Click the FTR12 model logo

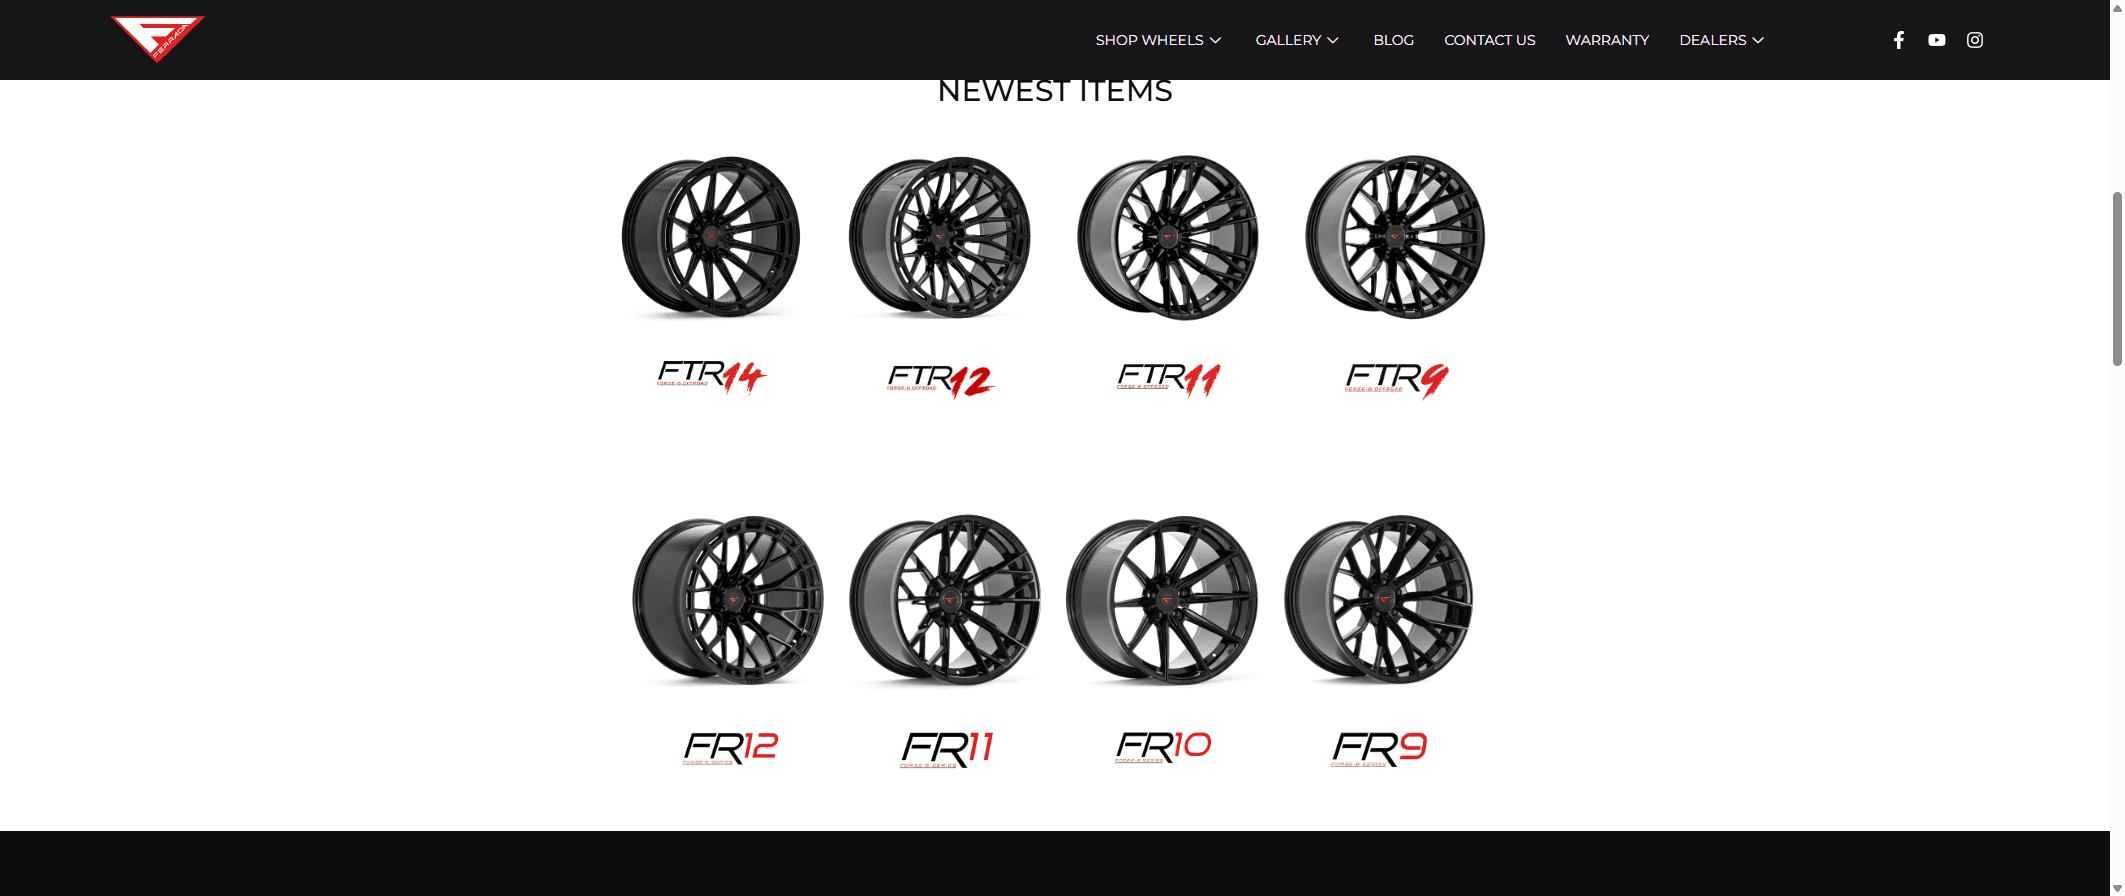click(x=940, y=381)
